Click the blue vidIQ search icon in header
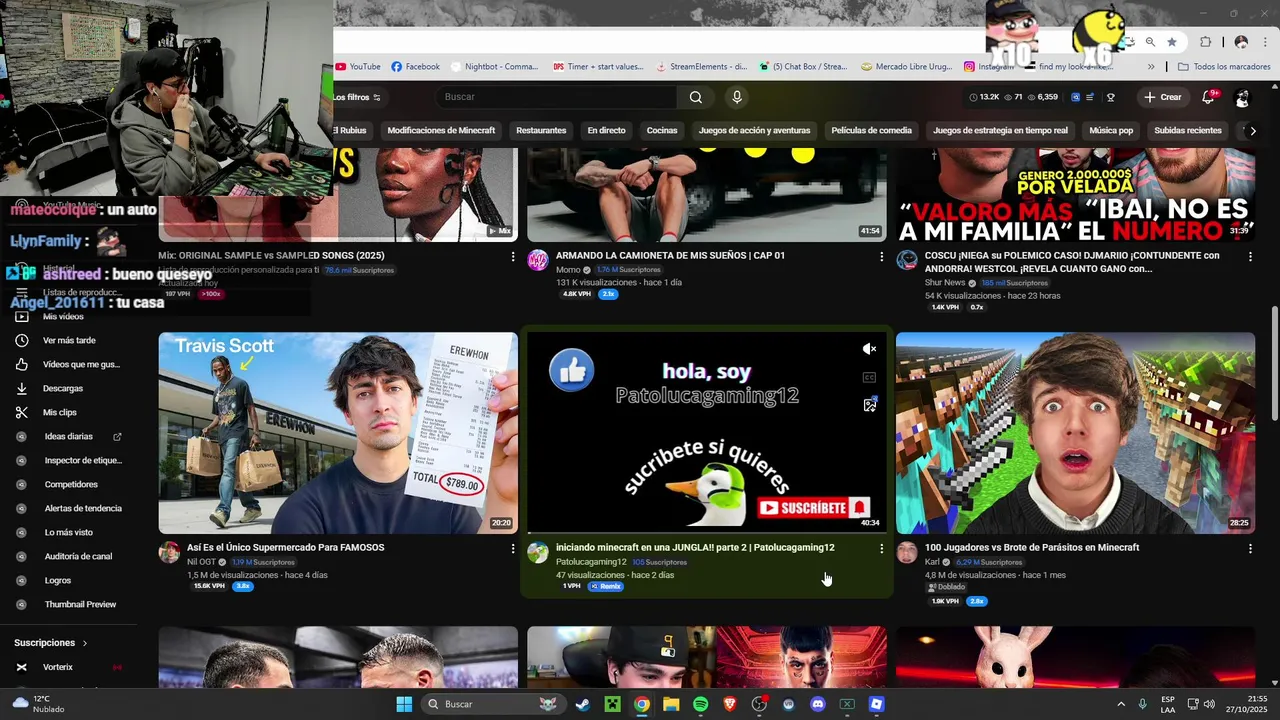Viewport: 1280px width, 720px height. click(x=1075, y=97)
